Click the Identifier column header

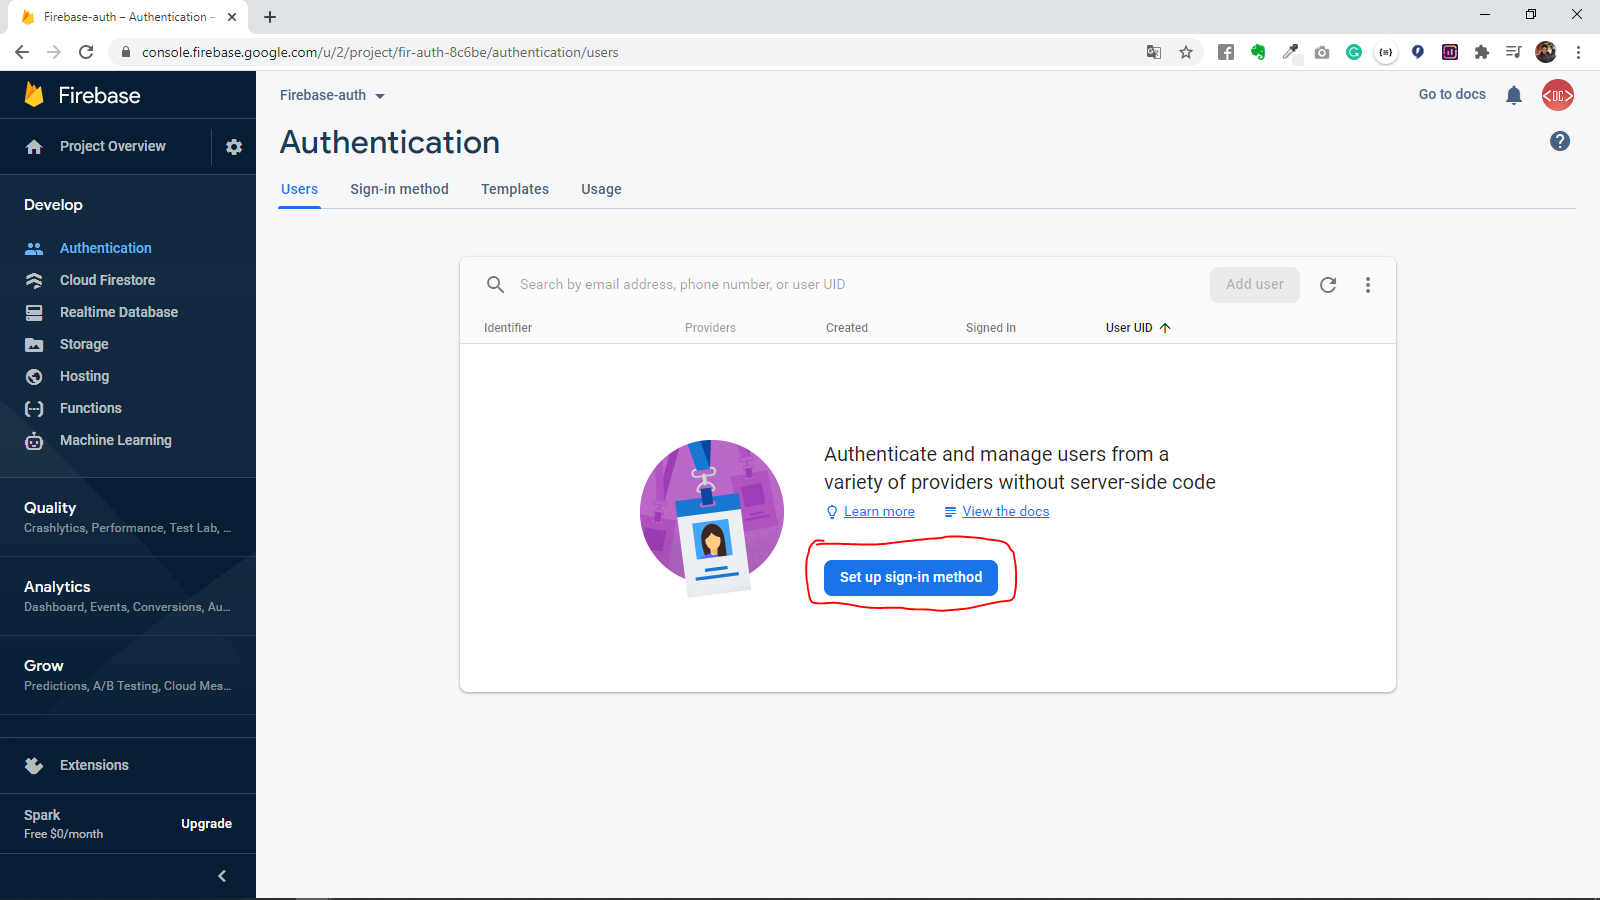click(x=508, y=328)
